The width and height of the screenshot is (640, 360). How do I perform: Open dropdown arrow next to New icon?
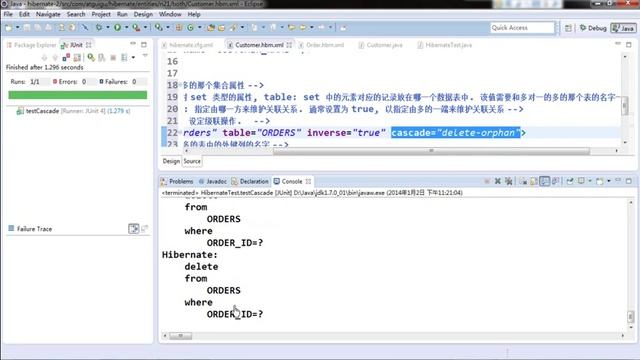[x=17, y=28]
